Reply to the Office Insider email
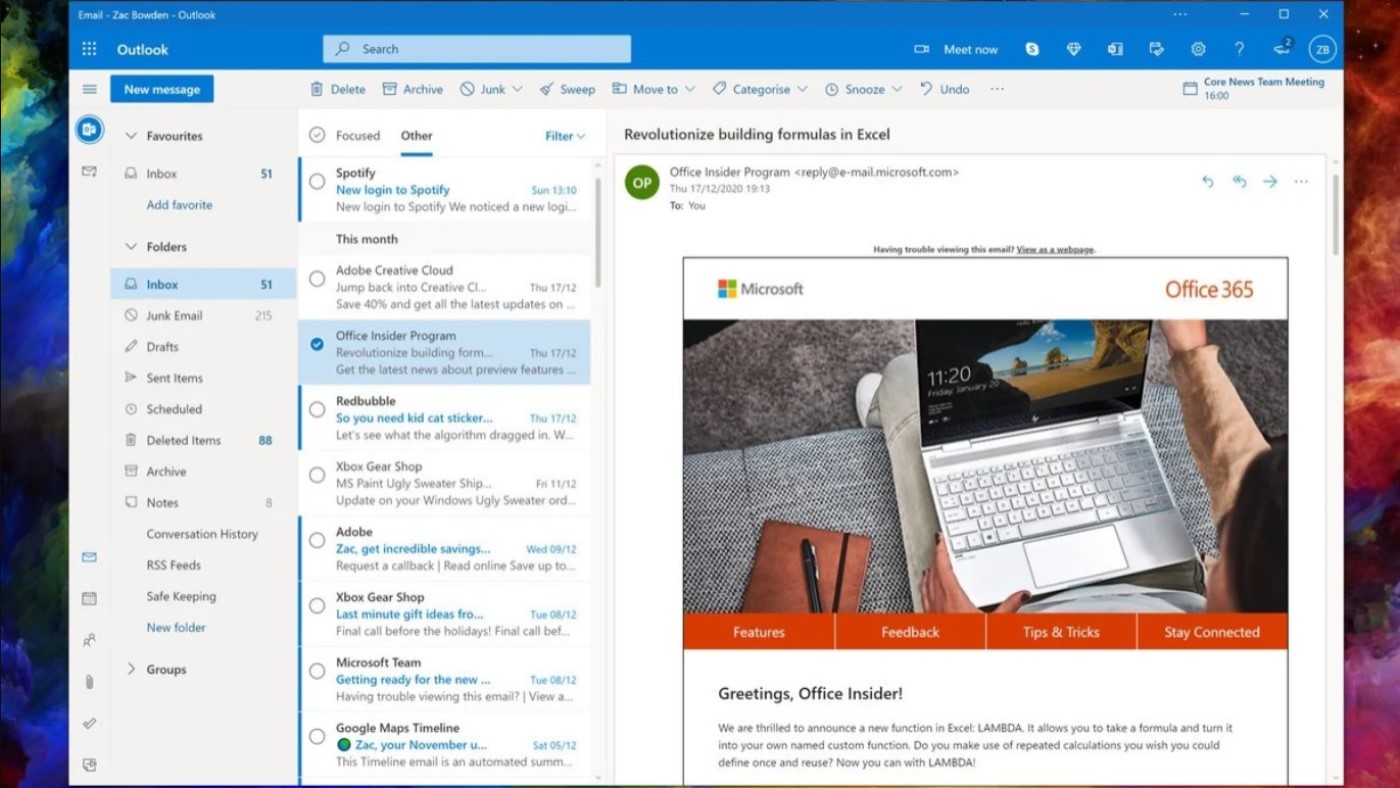 click(x=1207, y=181)
